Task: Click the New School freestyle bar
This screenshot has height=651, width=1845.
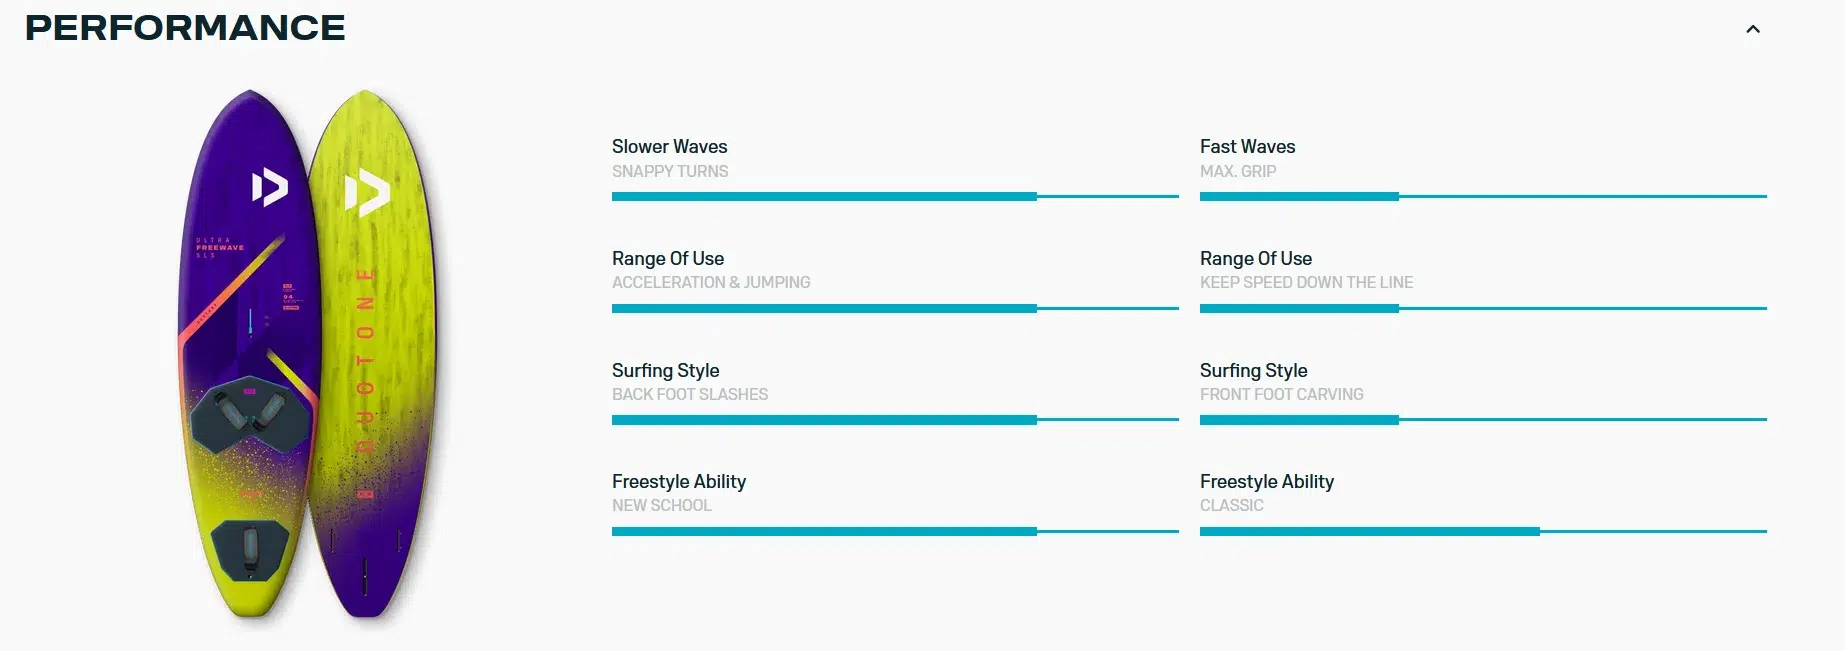Action: click(x=895, y=531)
